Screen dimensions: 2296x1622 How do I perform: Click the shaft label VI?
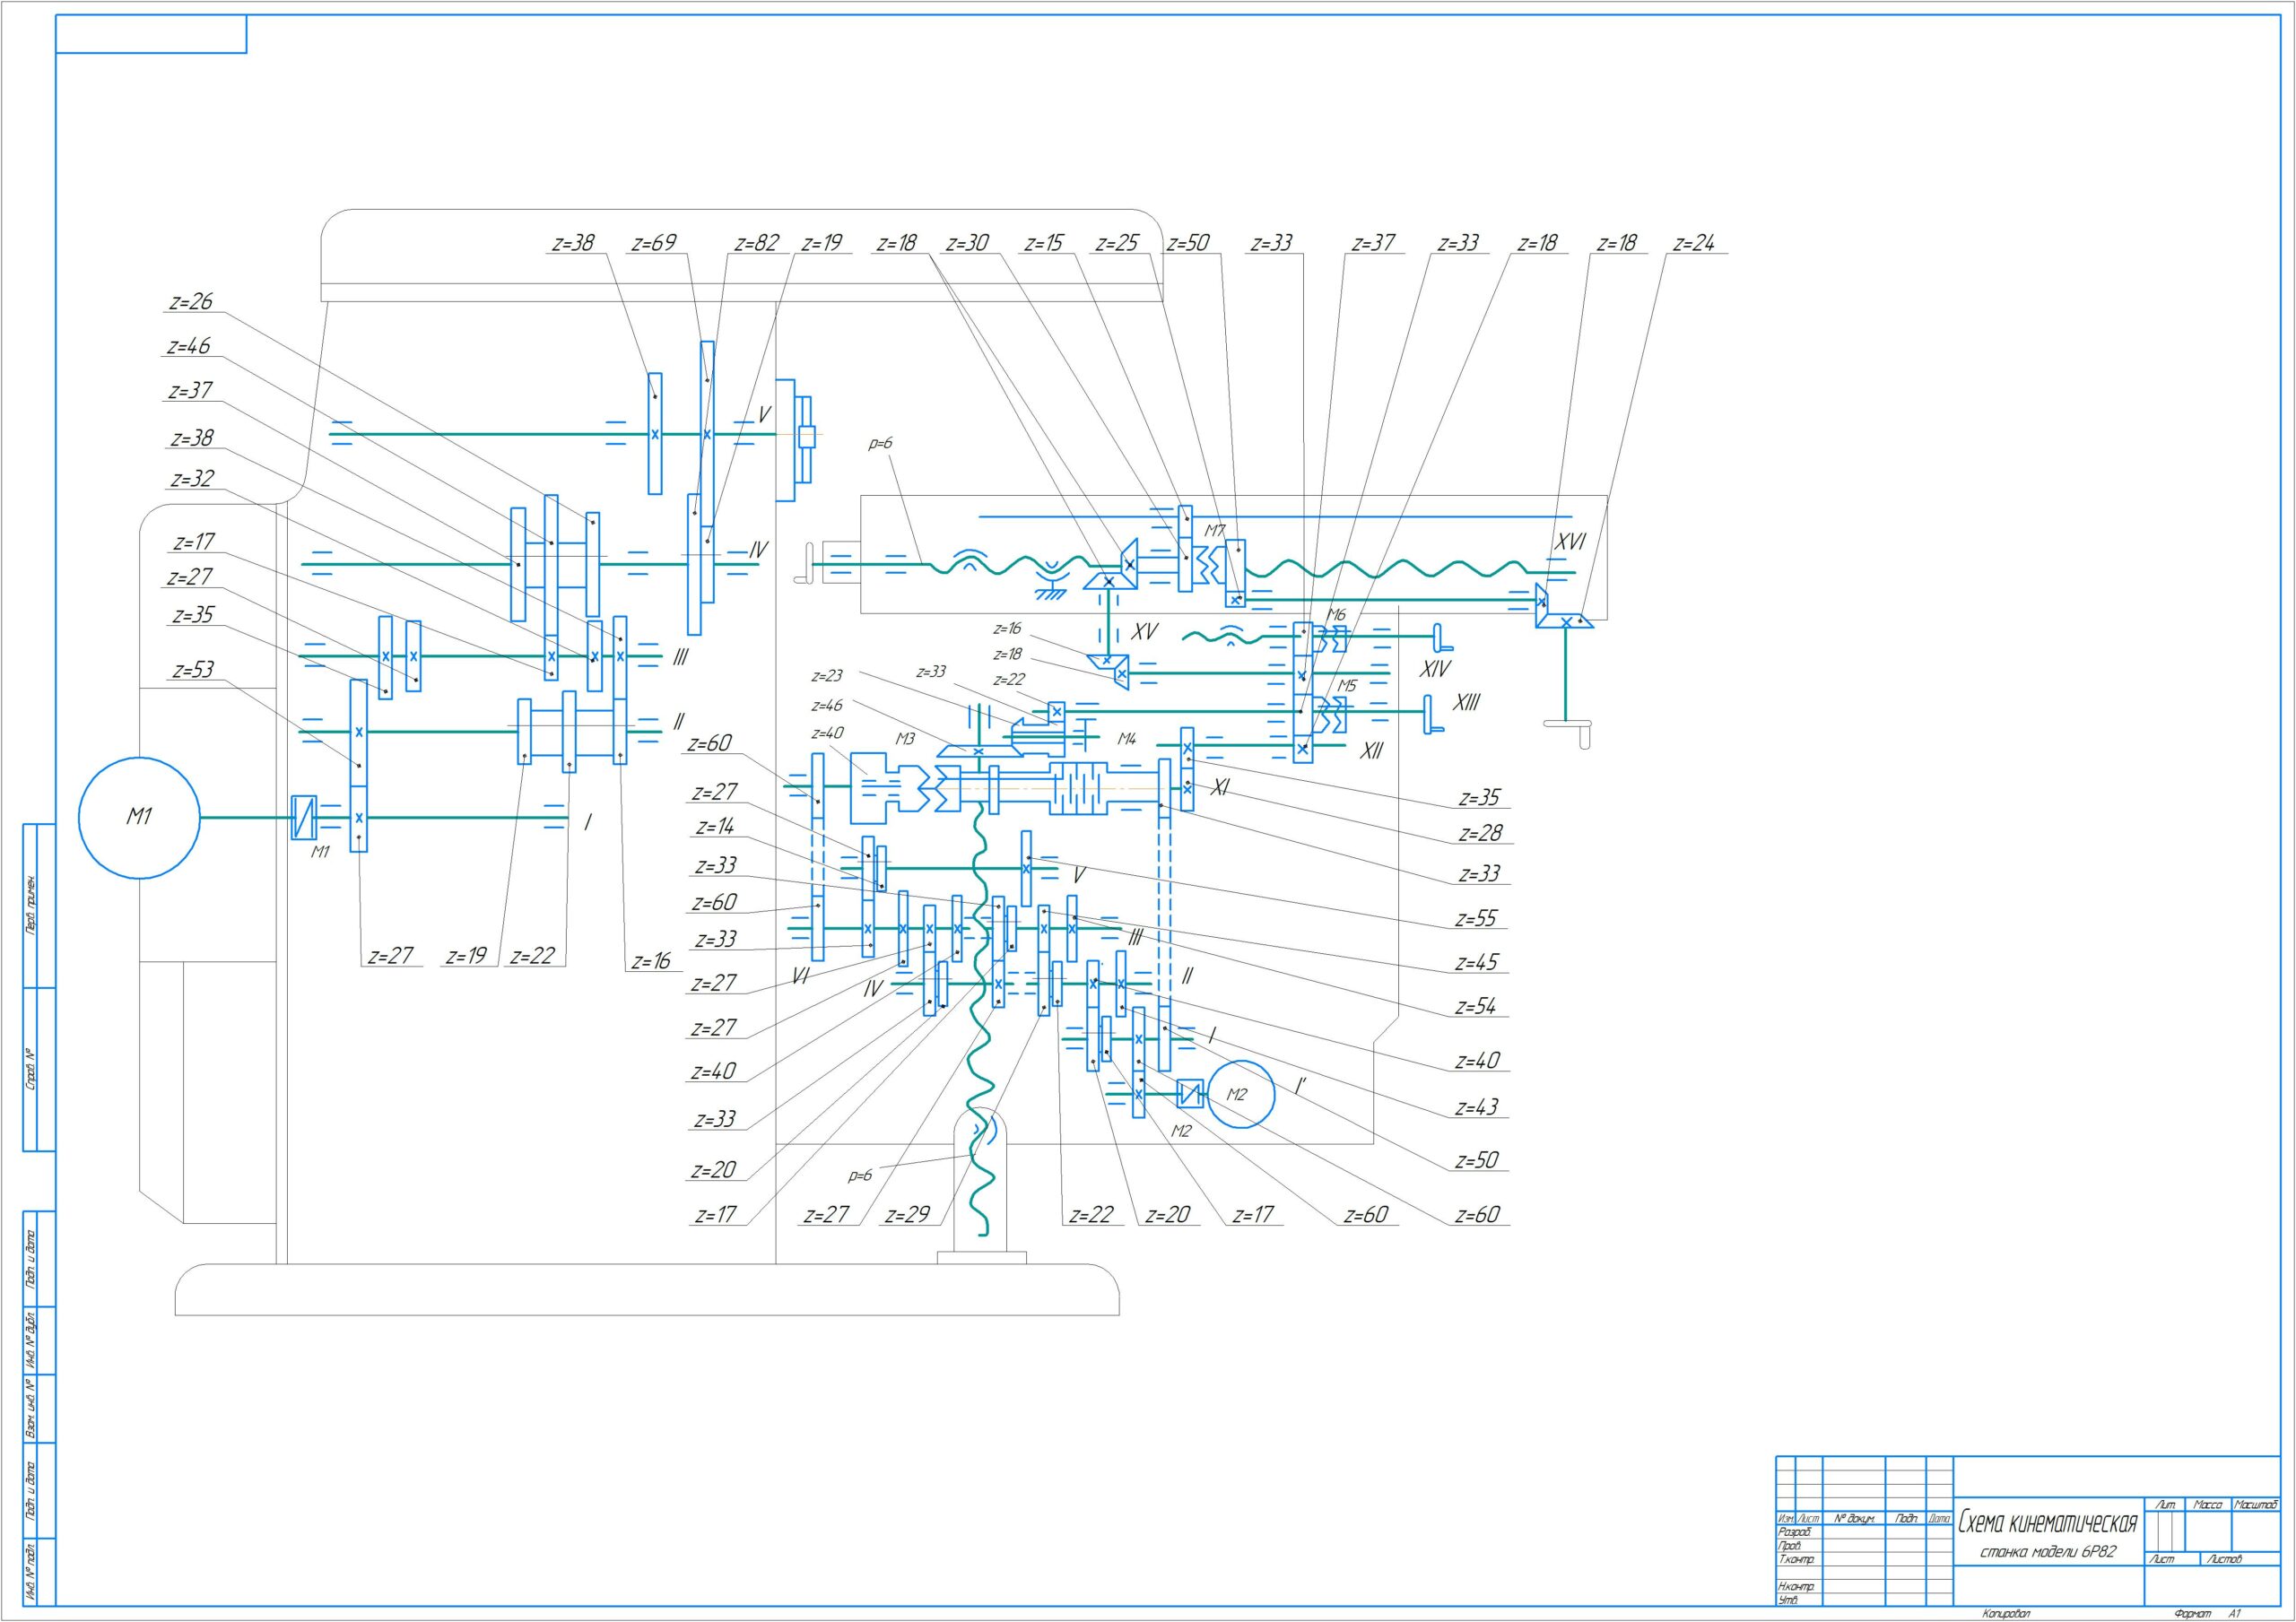point(800,977)
